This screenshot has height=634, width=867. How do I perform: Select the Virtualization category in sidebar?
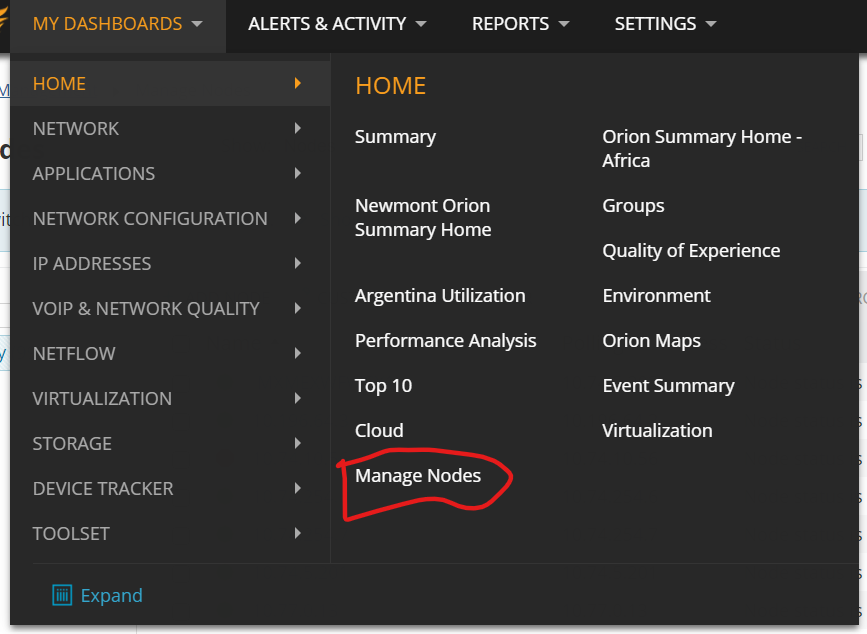click(170, 399)
